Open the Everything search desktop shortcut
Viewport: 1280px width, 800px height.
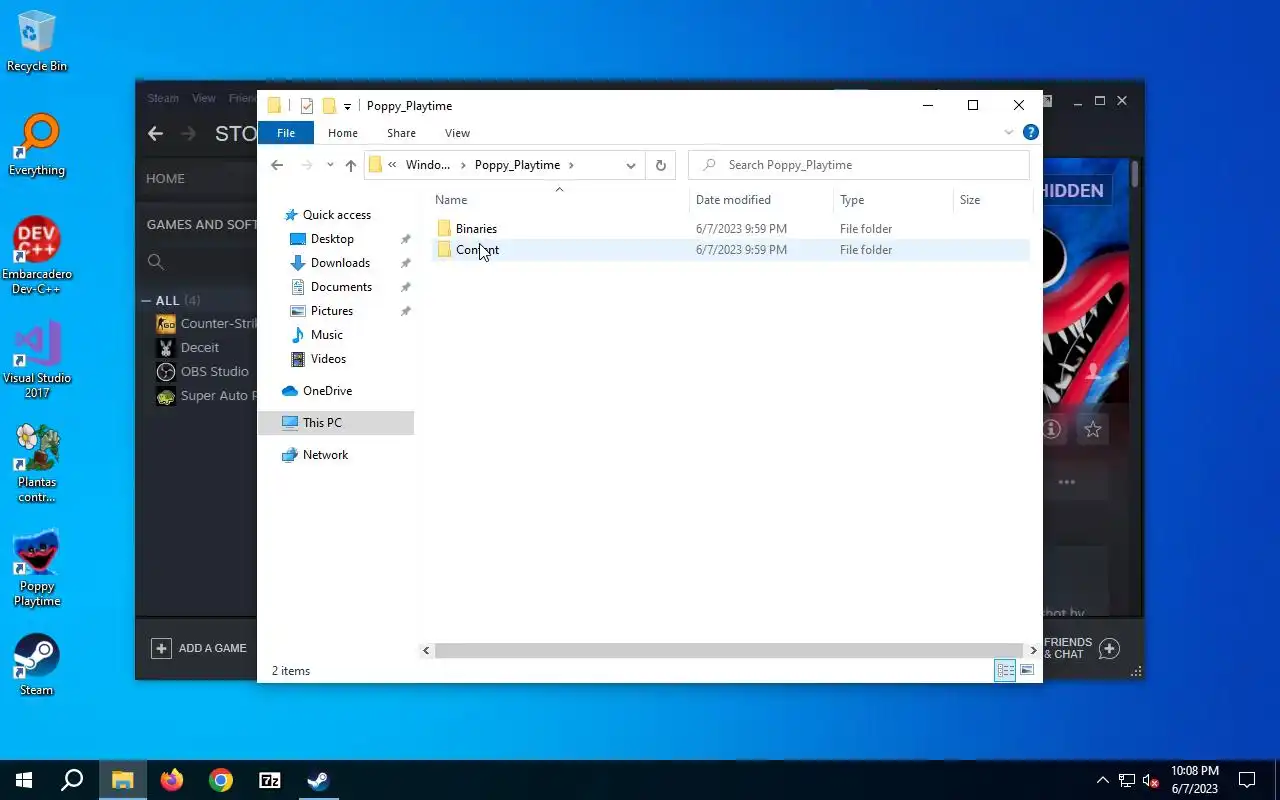tap(37, 146)
